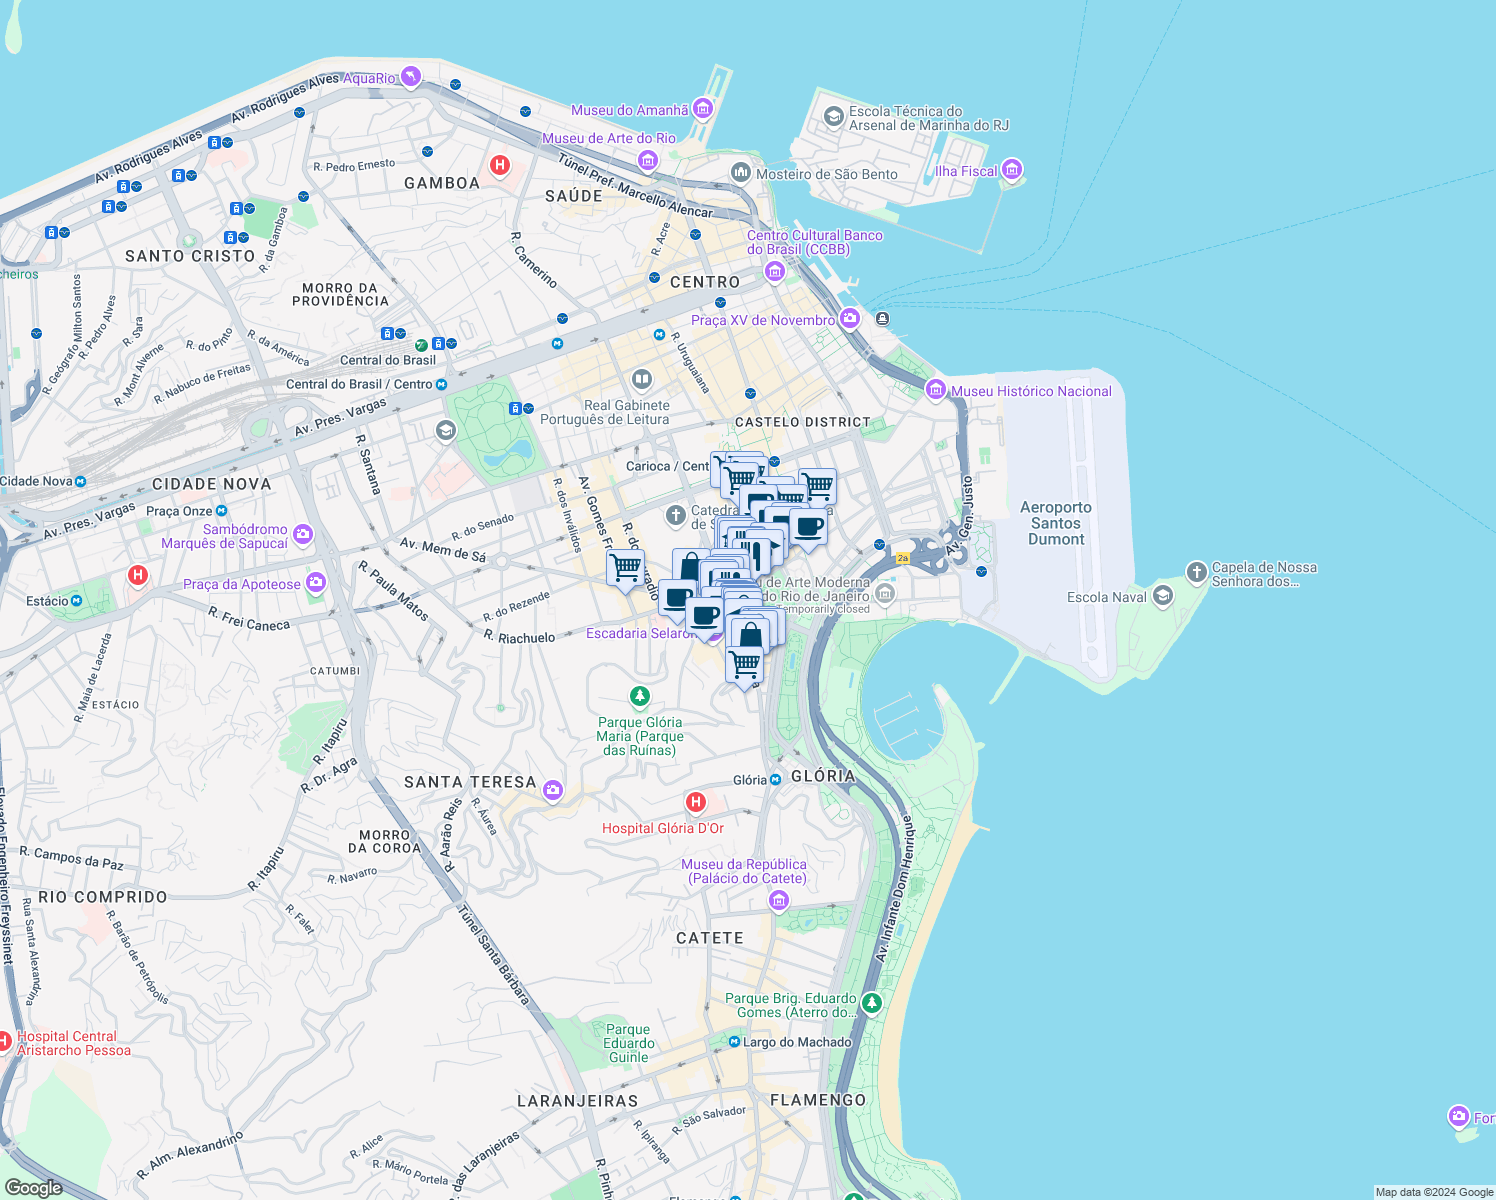Click the coffee cup marker farthest east

click(x=808, y=528)
